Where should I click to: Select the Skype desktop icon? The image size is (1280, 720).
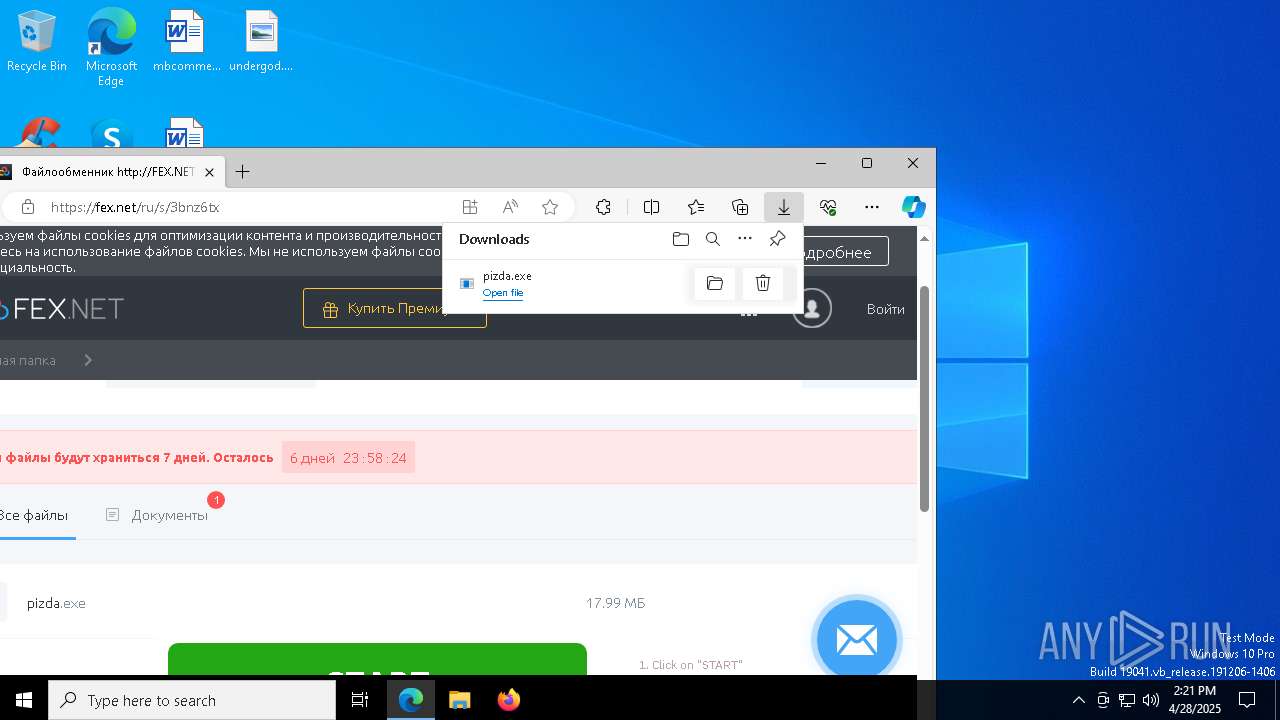(x=111, y=135)
